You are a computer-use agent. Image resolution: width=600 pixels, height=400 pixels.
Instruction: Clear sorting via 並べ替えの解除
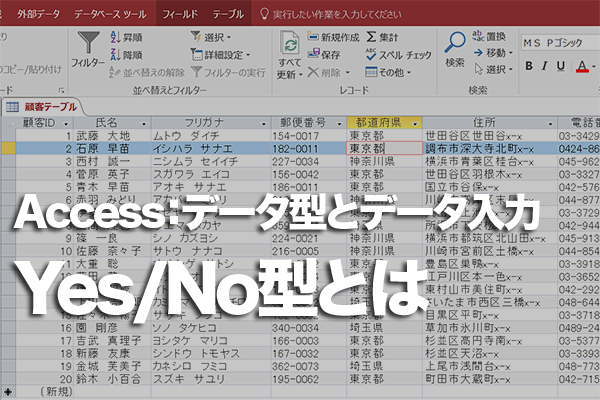[147, 72]
